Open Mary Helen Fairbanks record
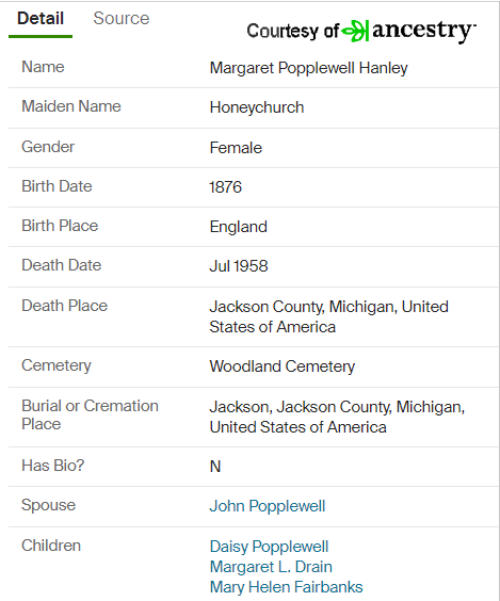Screen dimensions: 500x601 pos(286,587)
